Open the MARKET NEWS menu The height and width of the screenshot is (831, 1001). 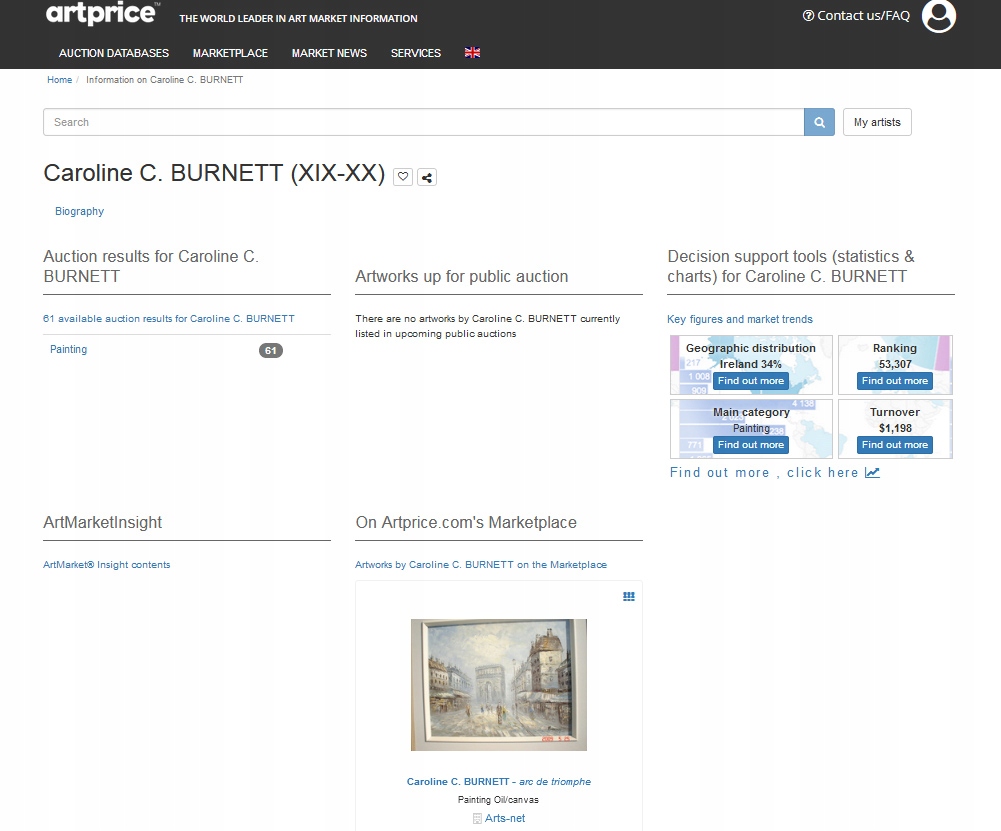[x=329, y=53]
